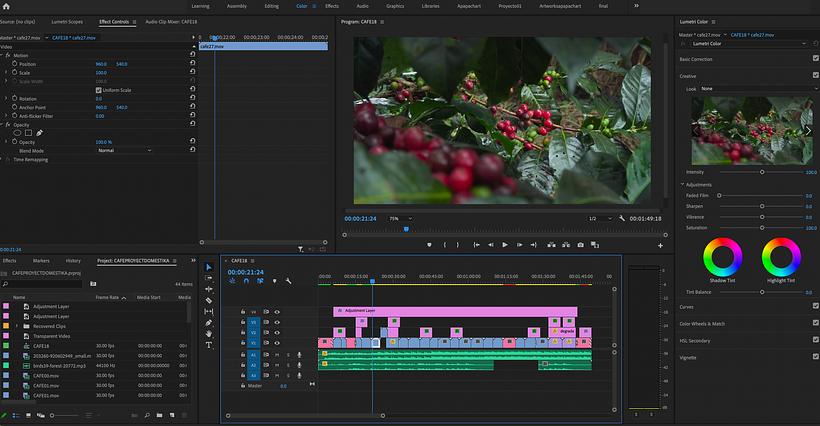Screen dimensions: 820x426
Task: Click the Shadow Tint color wheel
Action: 721,257
